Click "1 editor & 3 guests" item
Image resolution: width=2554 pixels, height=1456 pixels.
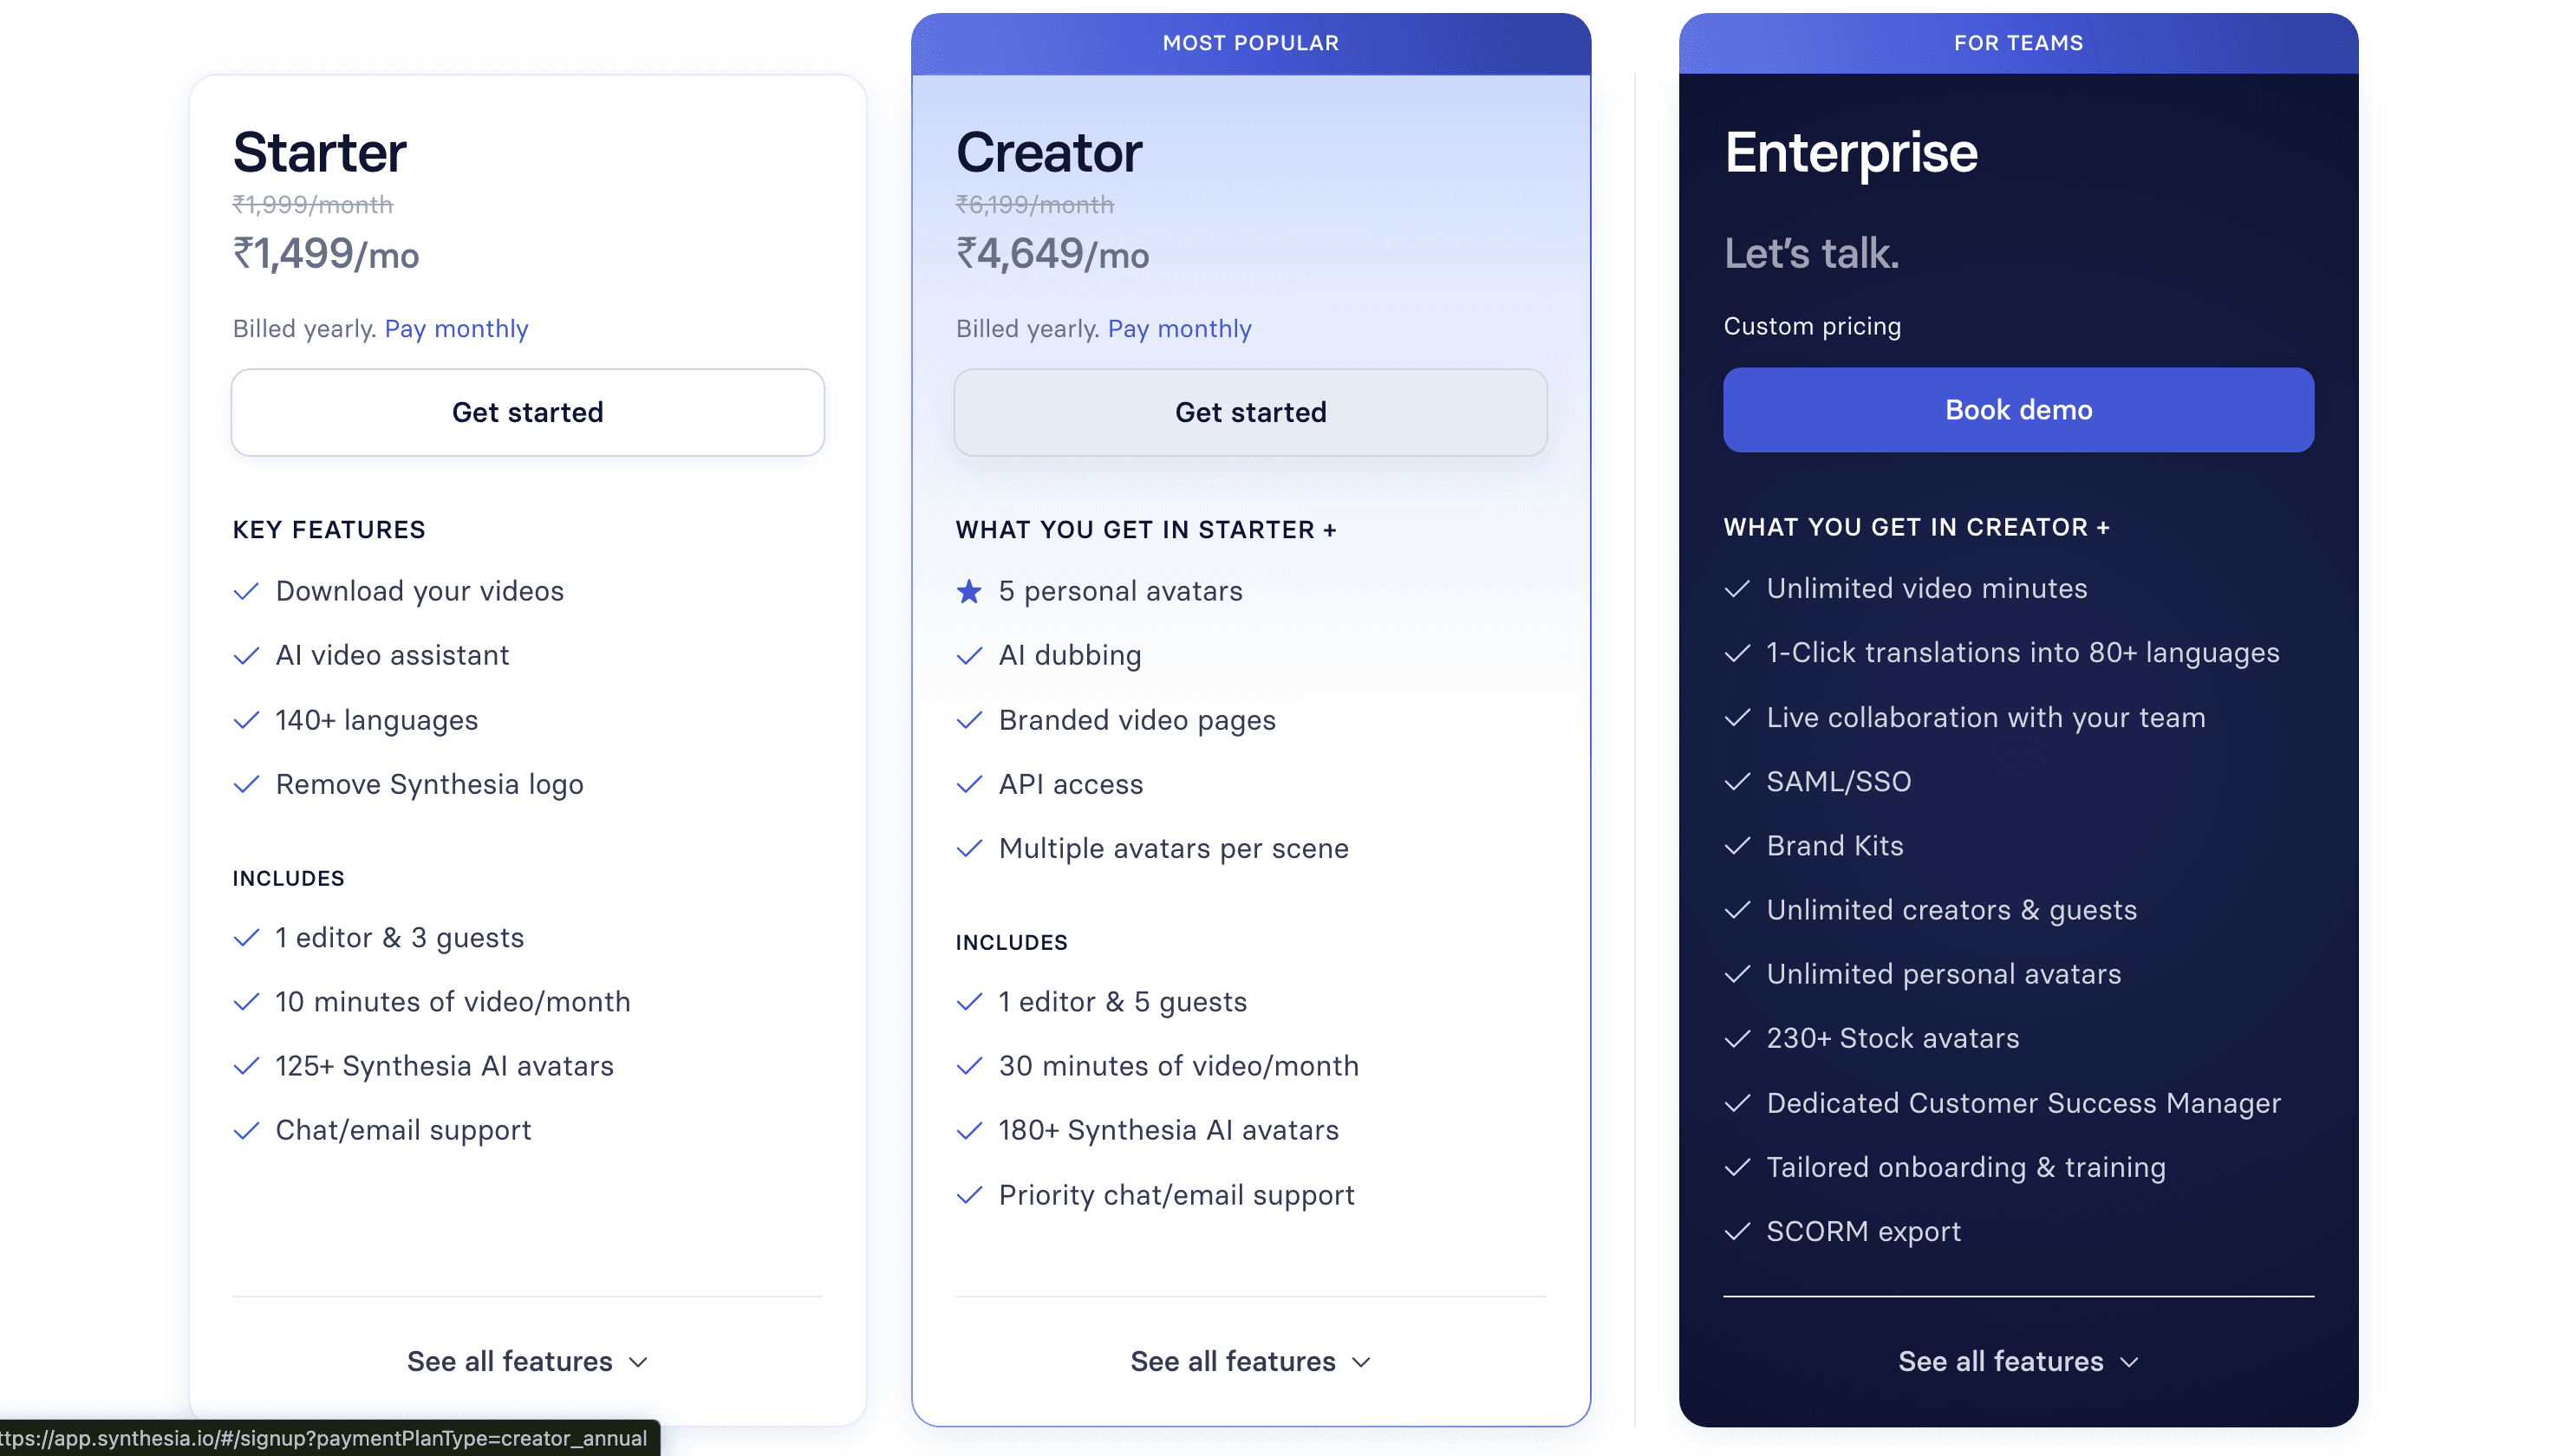(x=400, y=938)
